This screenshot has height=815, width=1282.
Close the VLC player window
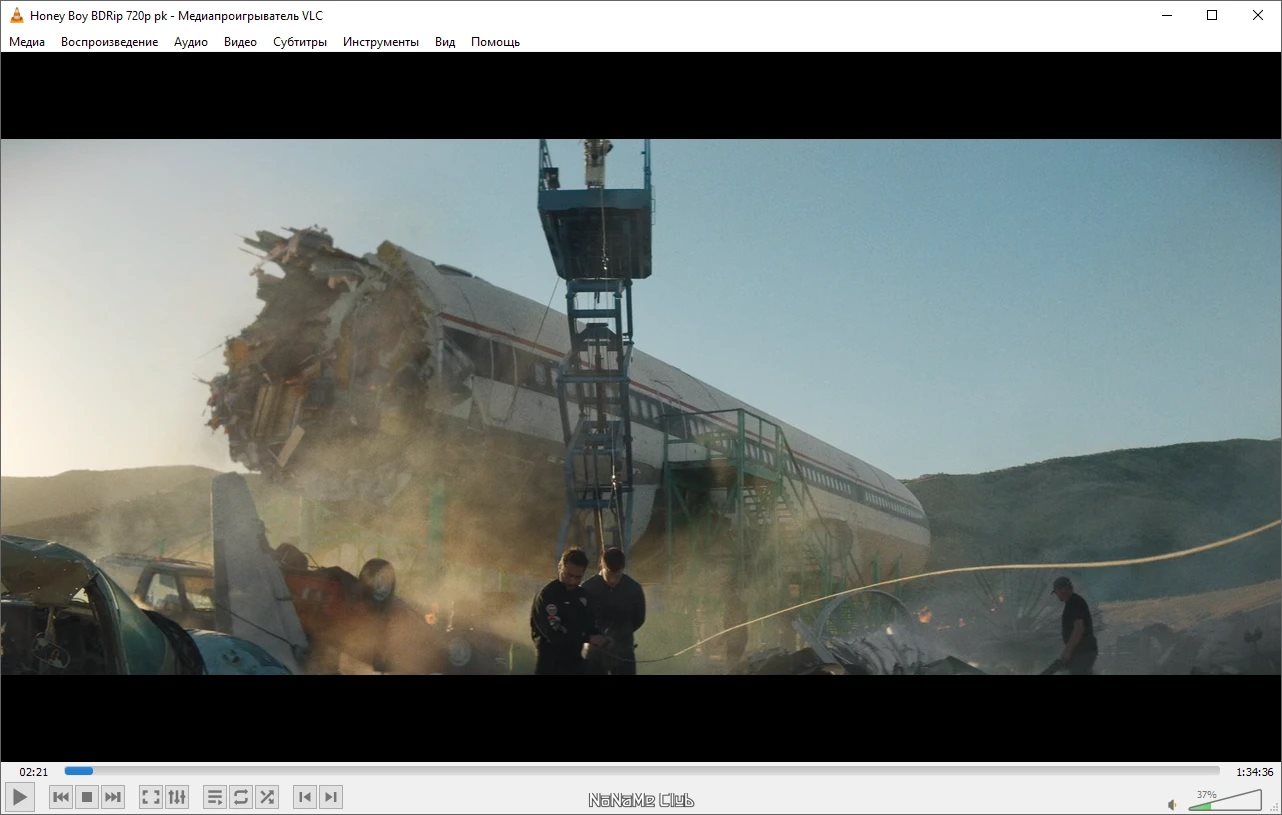pos(1258,15)
